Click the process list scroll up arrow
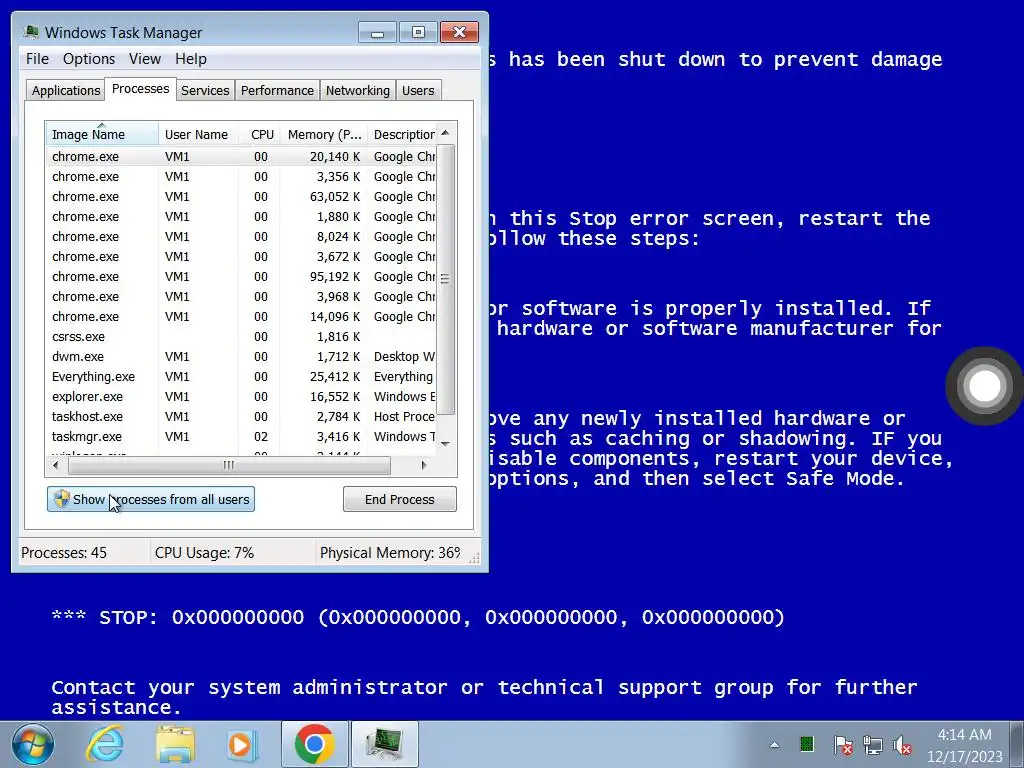The width and height of the screenshot is (1024, 768). tap(445, 133)
